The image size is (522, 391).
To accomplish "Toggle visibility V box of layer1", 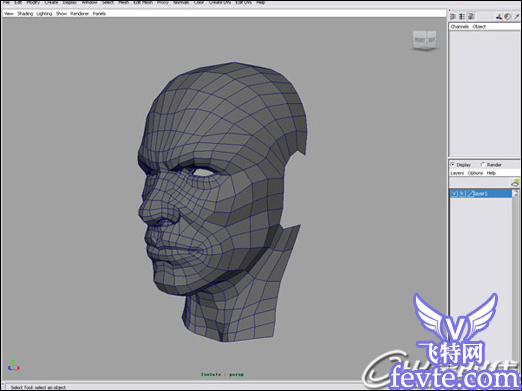I will [454, 194].
